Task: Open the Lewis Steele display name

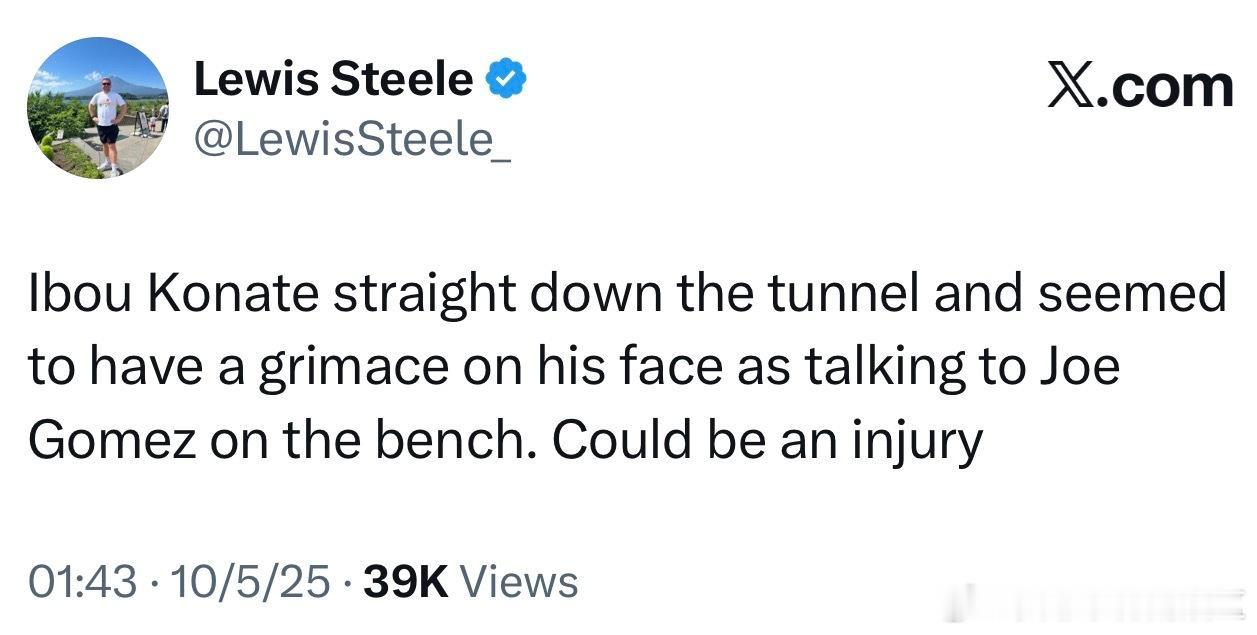Action: [333, 79]
